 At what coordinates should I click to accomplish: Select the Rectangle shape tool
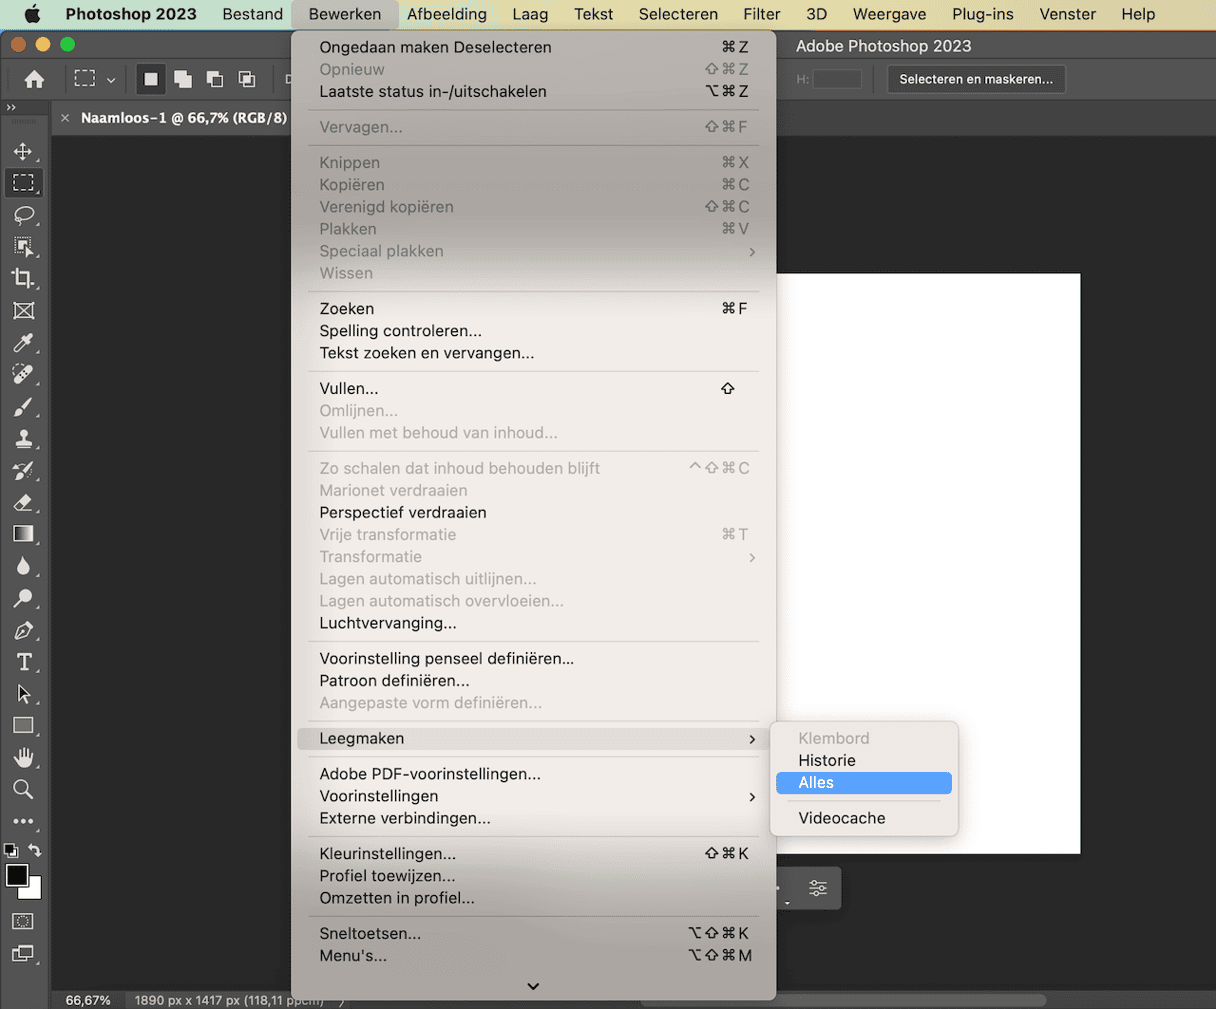click(23, 726)
